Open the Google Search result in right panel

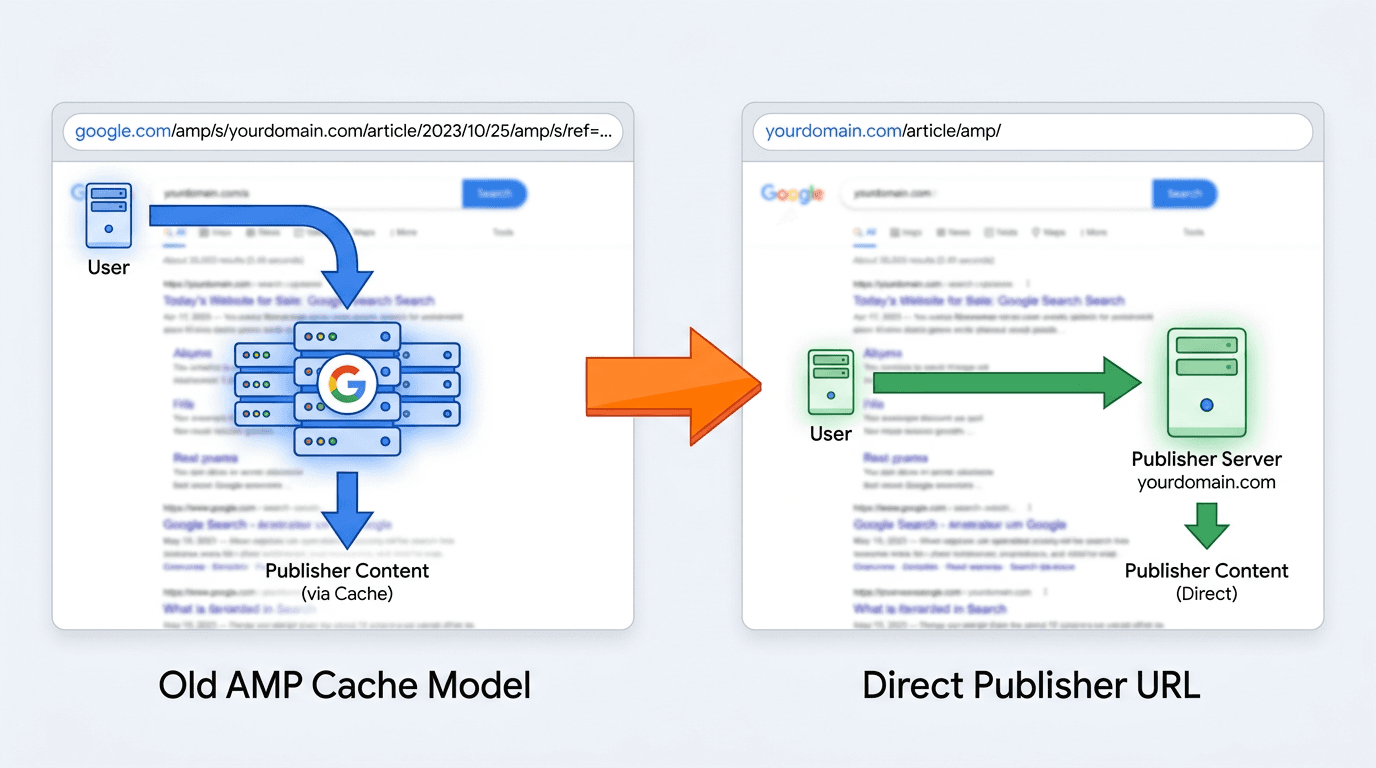(x=960, y=524)
